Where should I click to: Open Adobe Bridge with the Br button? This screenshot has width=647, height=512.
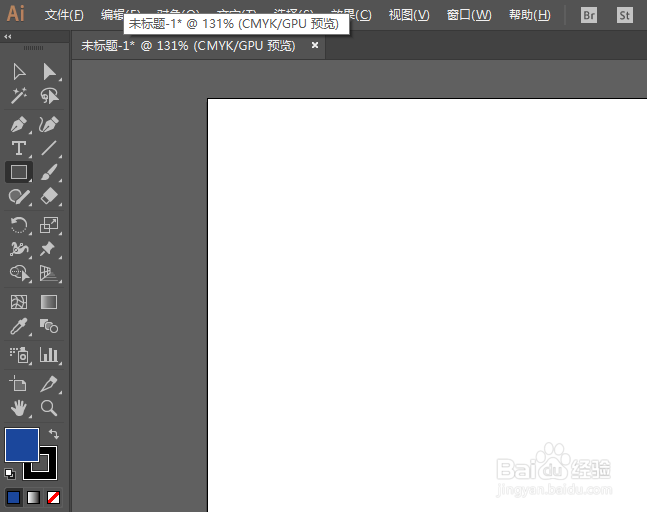(589, 15)
